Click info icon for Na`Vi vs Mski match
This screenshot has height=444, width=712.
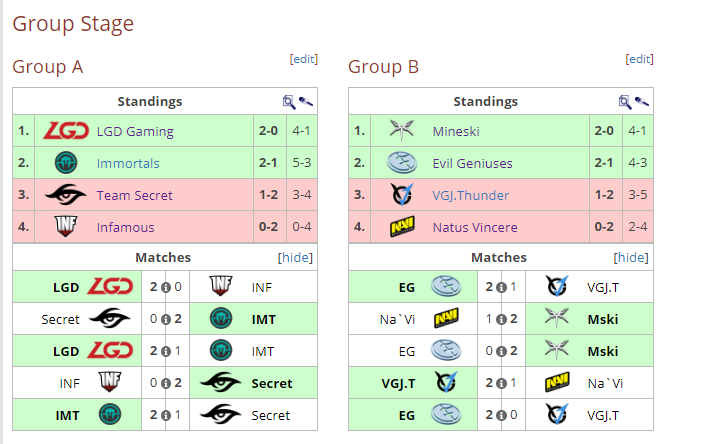(501, 320)
